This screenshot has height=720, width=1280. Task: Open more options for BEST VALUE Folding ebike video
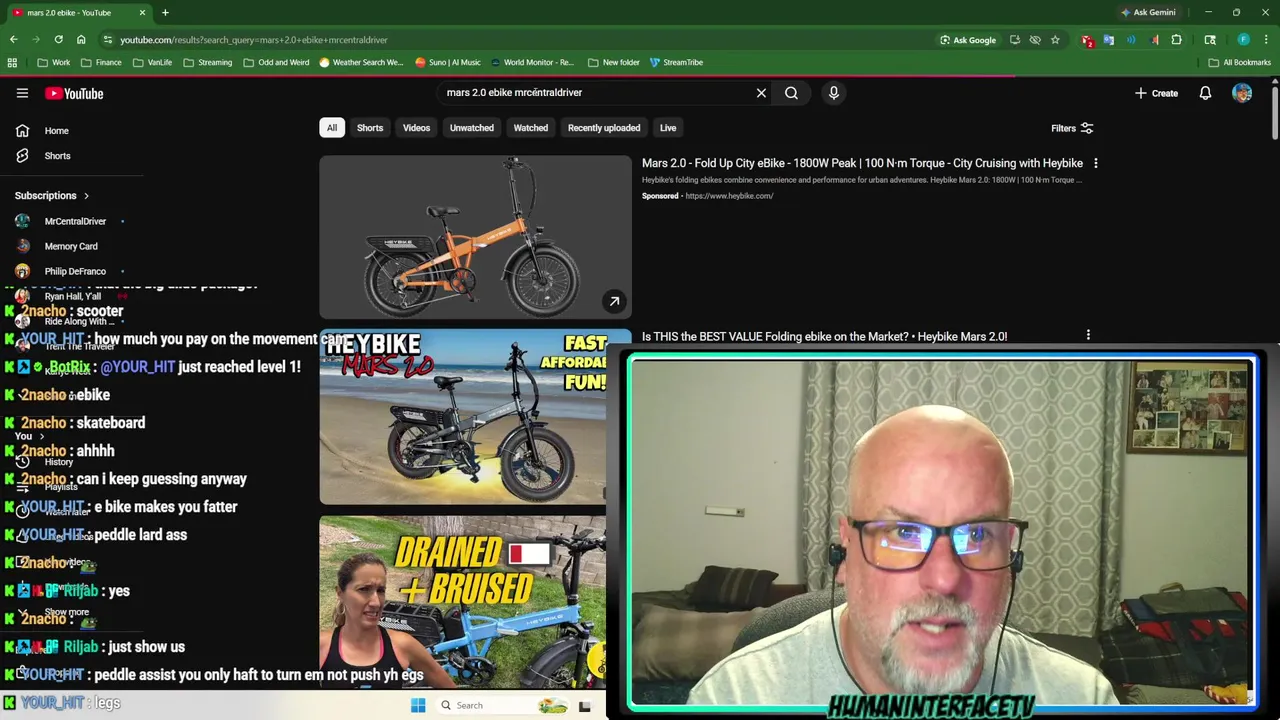(1088, 336)
